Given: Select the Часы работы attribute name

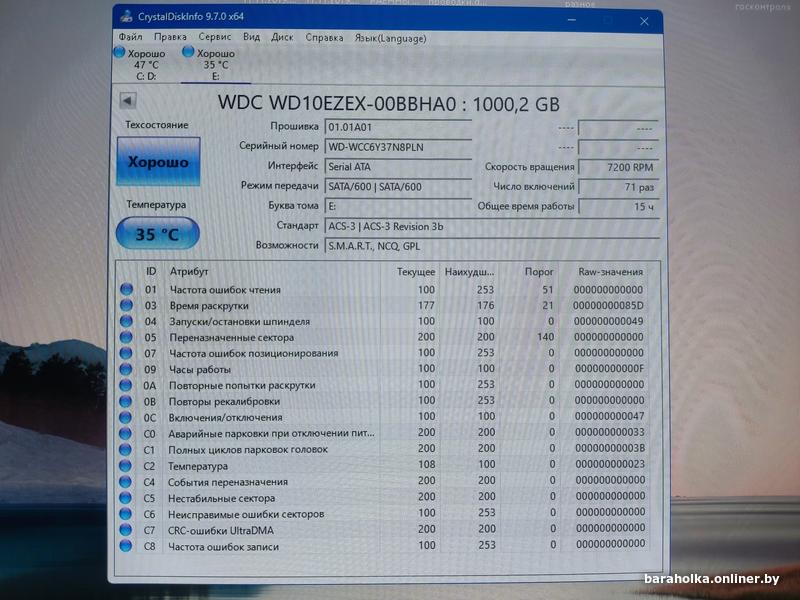Looking at the screenshot, I should [x=200, y=369].
